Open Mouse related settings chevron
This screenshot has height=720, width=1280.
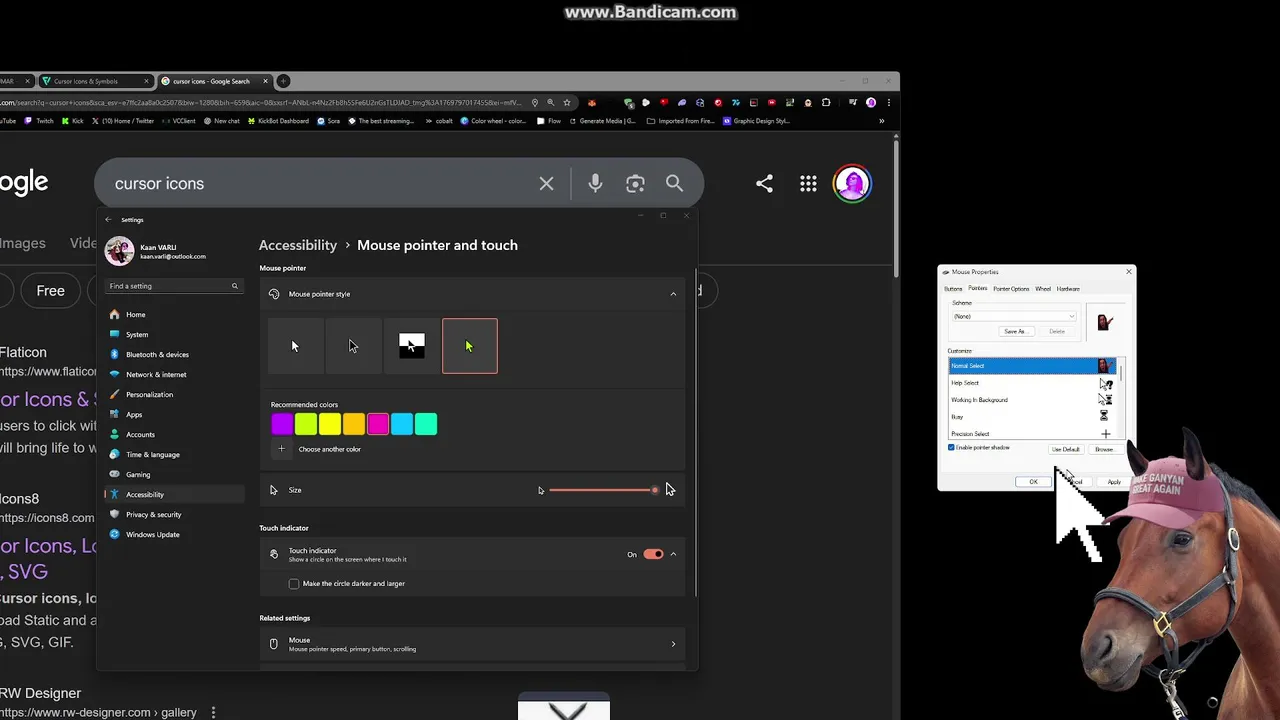point(673,644)
